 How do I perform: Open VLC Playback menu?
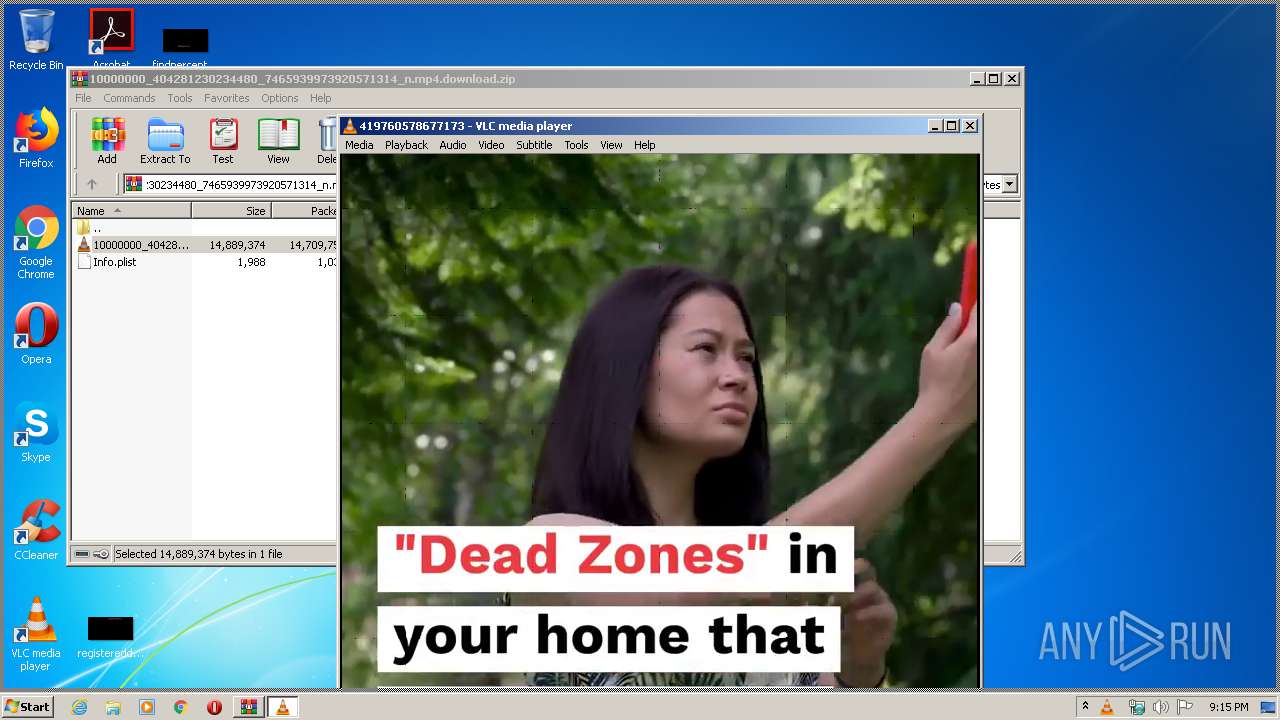(406, 145)
